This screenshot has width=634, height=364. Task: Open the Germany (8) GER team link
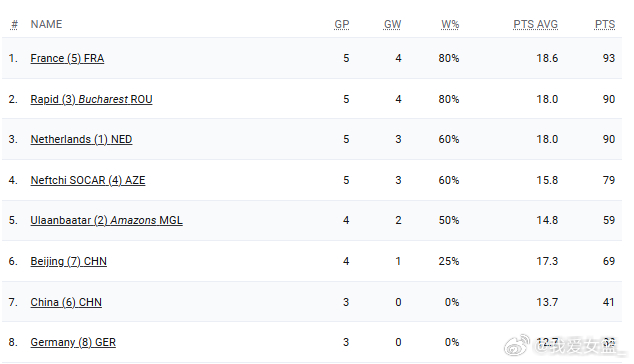73,342
